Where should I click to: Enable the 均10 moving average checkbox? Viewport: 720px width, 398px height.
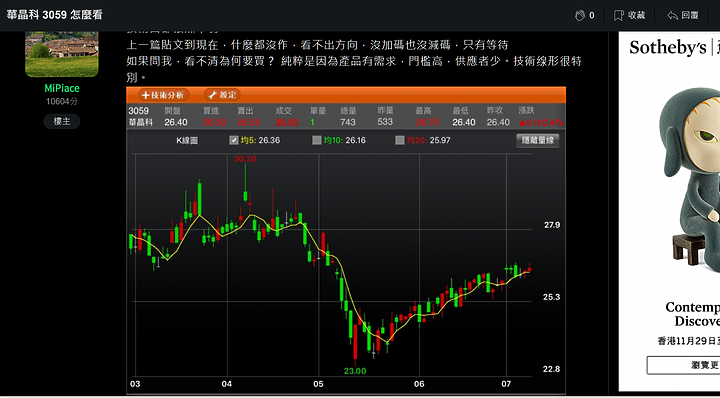[316, 140]
